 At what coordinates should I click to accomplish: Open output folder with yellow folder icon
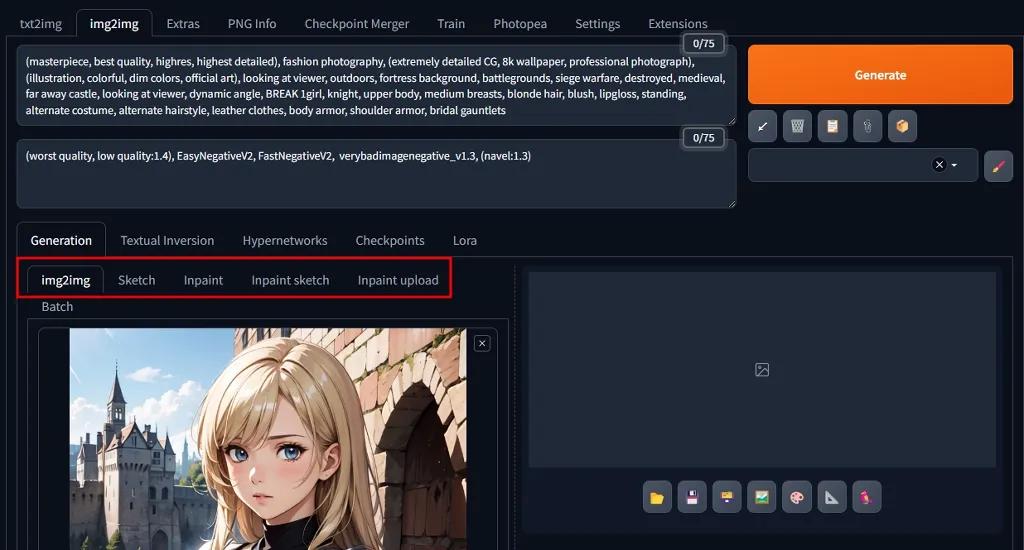657,497
